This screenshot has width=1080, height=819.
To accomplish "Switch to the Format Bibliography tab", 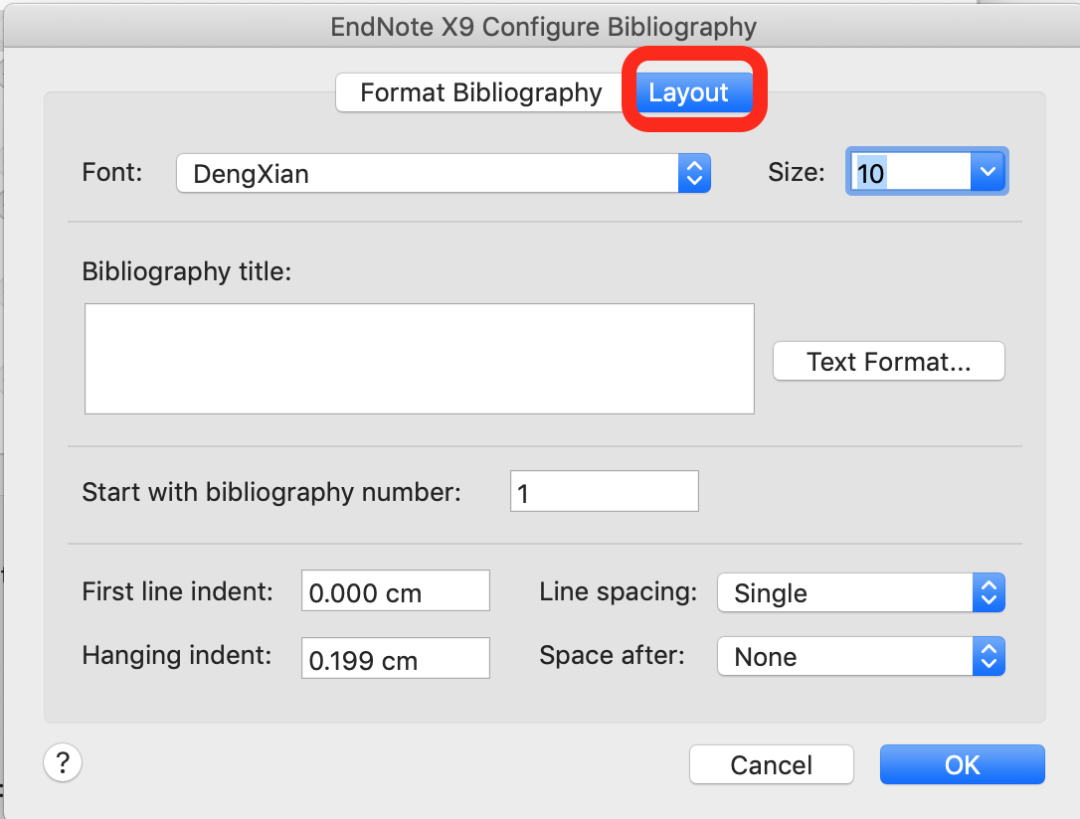I will tap(481, 92).
